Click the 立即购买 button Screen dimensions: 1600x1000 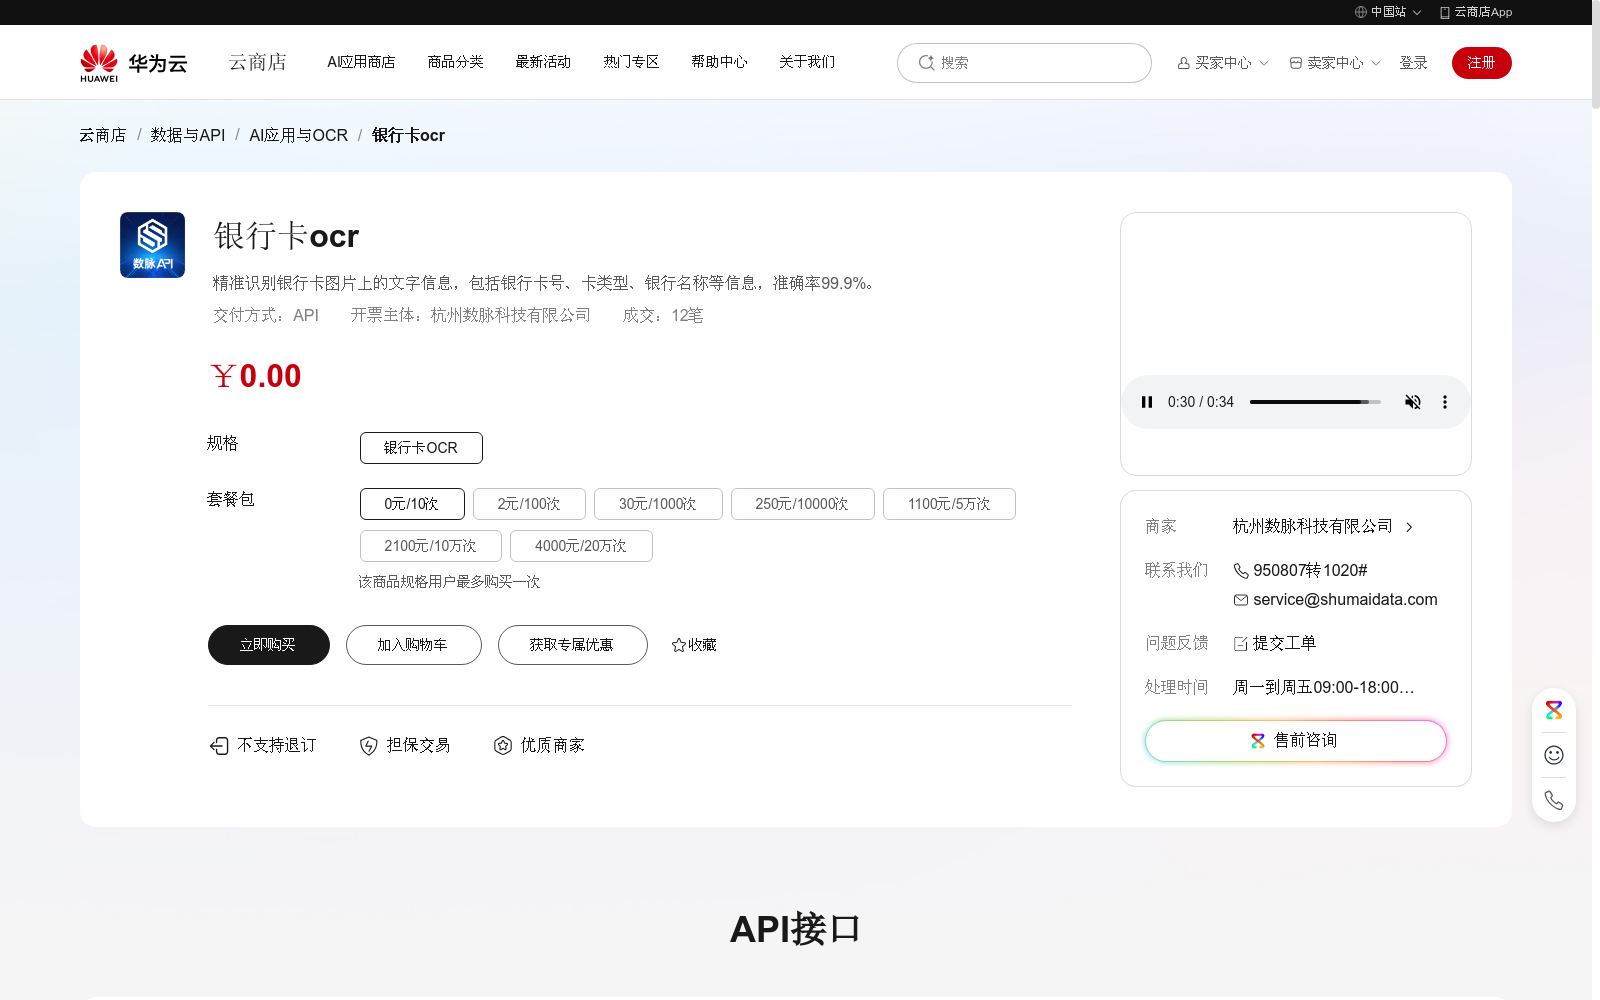point(269,645)
